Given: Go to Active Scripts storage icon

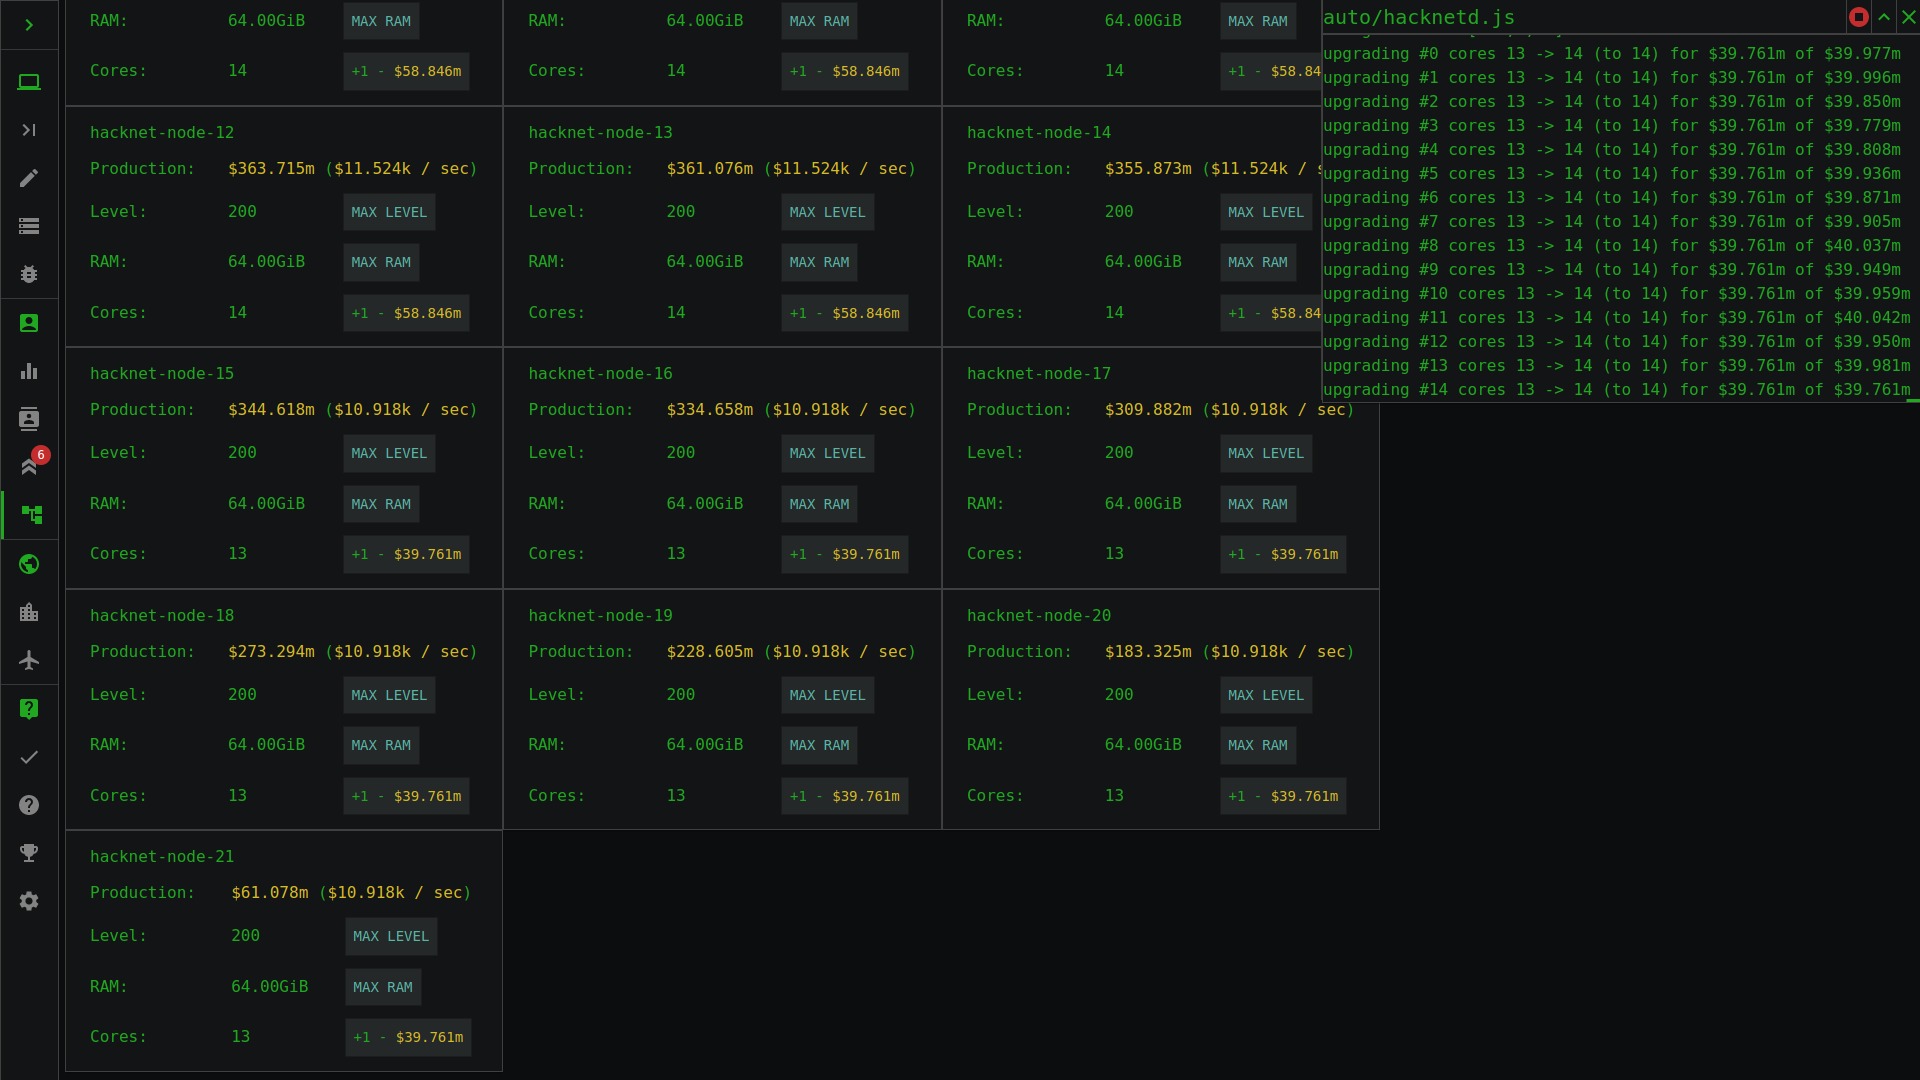Looking at the screenshot, I should (x=29, y=226).
